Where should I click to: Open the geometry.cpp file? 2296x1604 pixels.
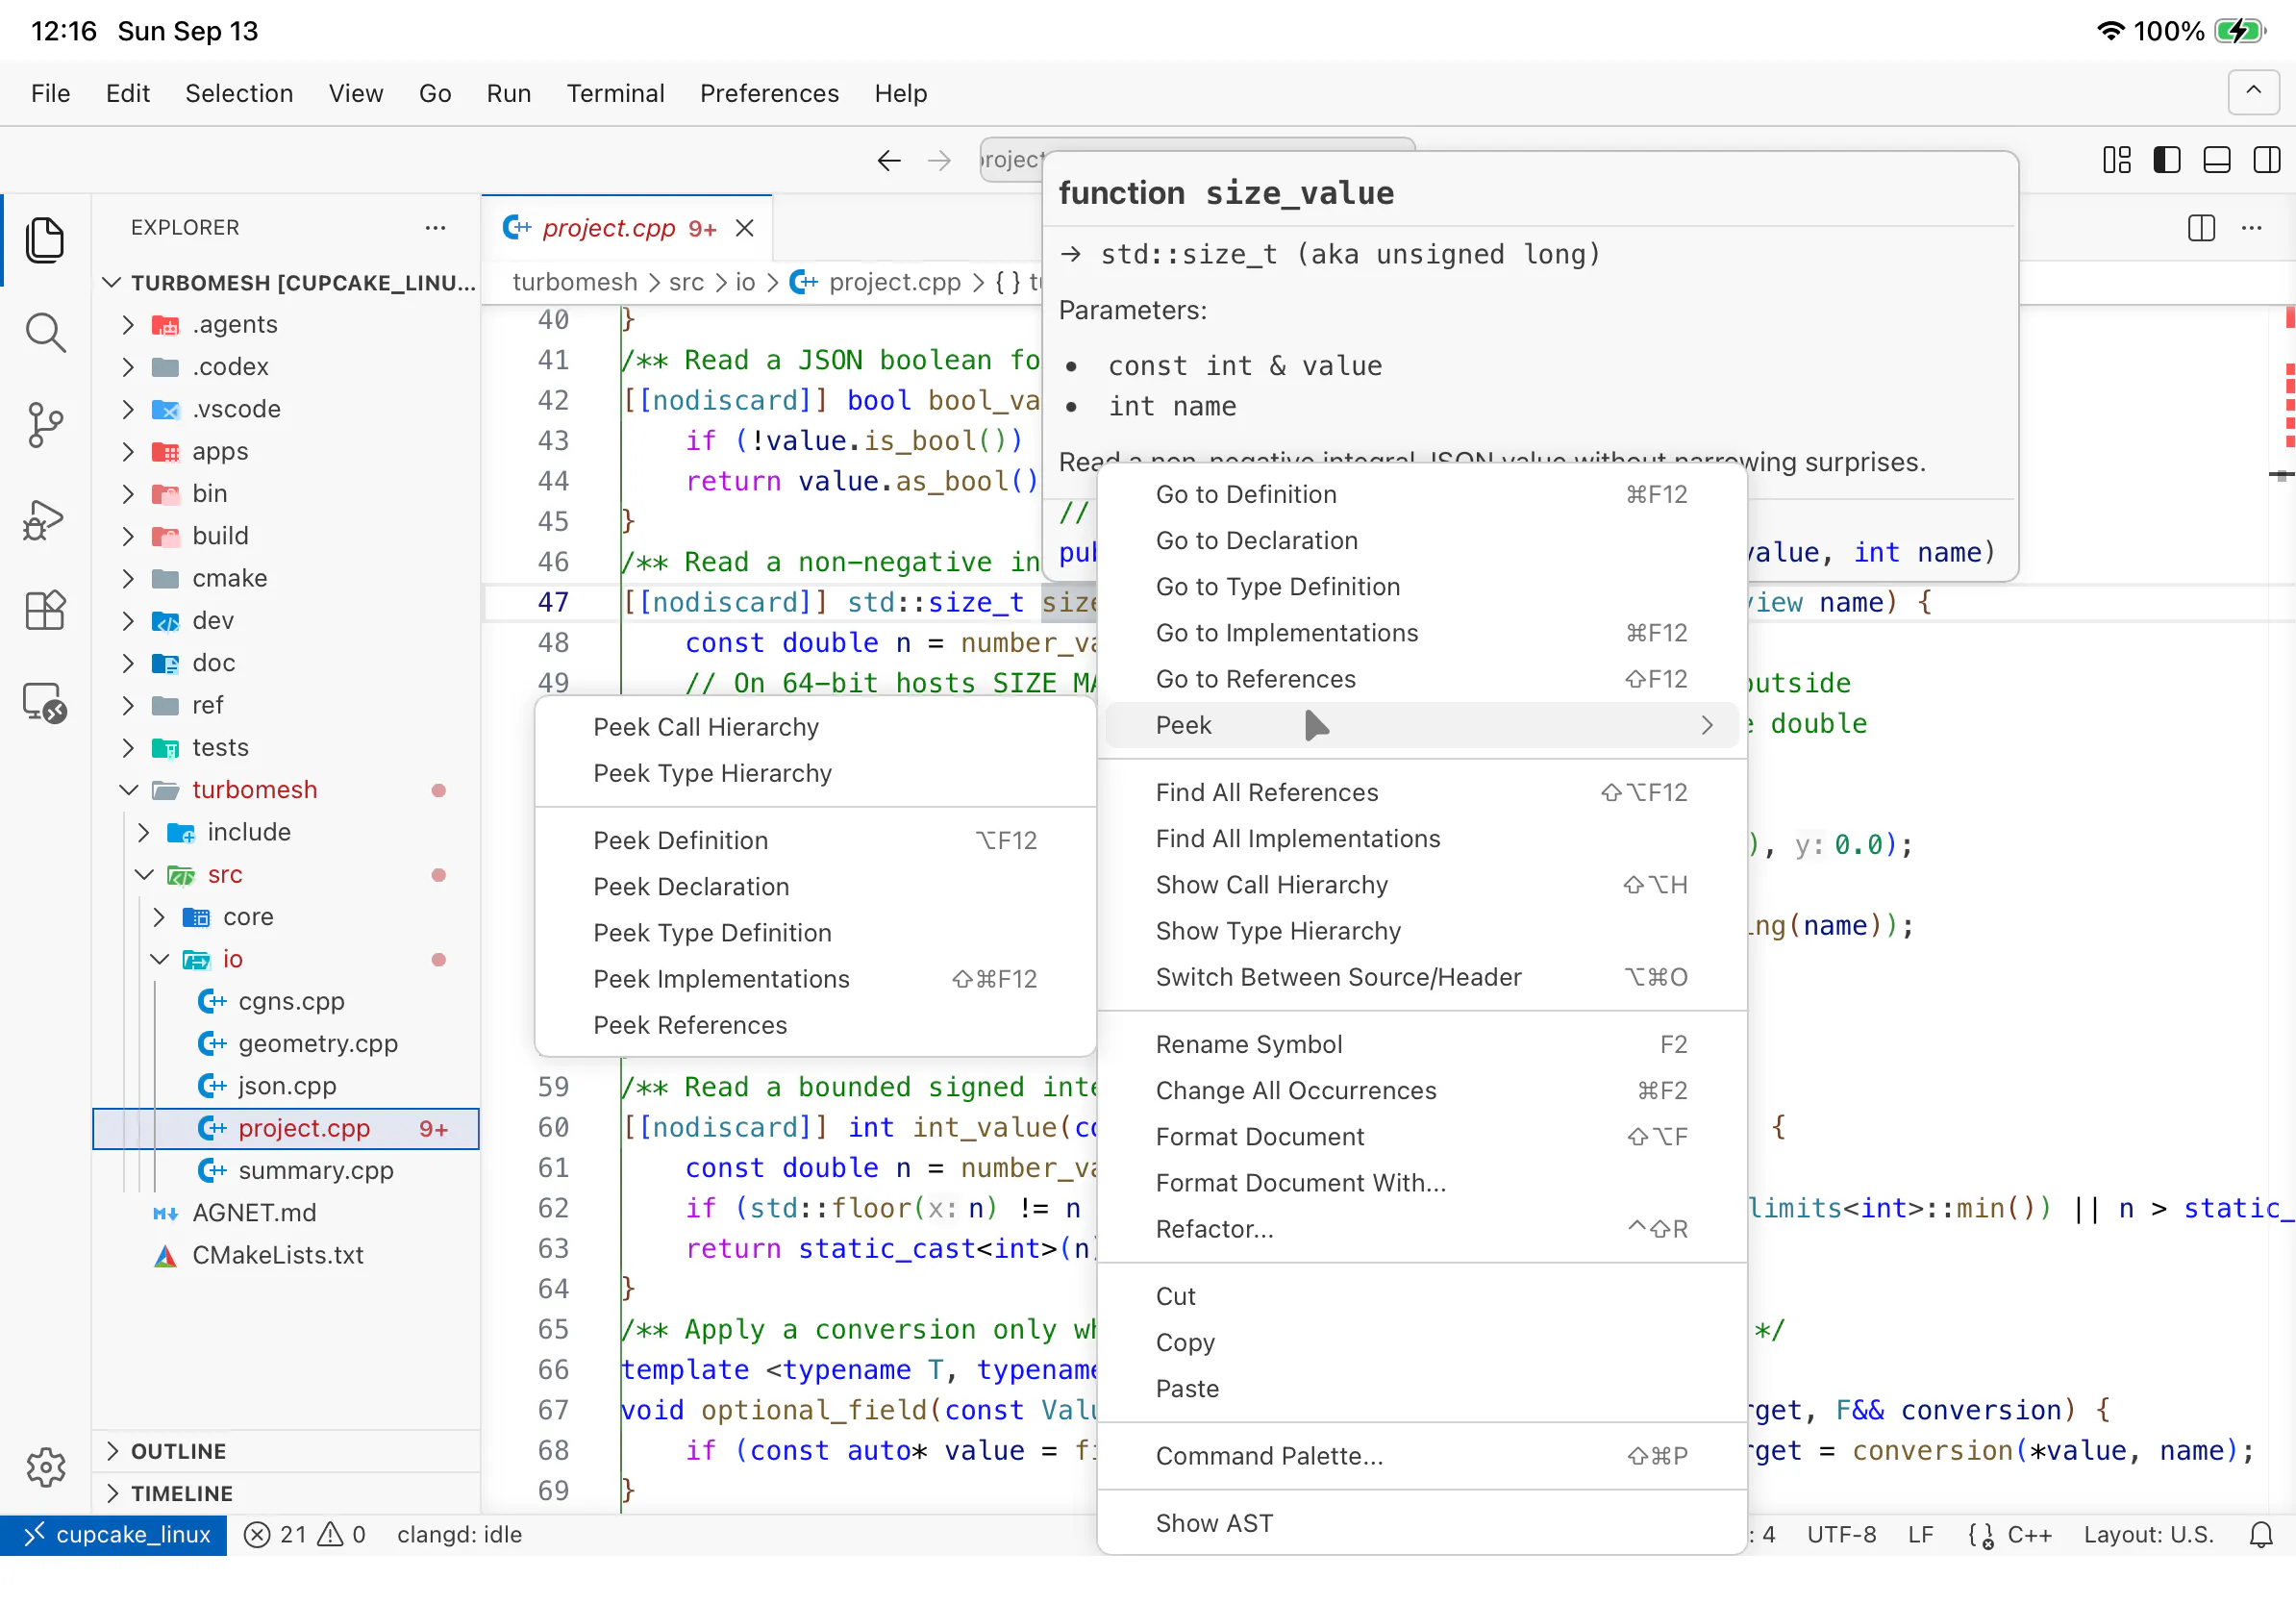pyautogui.click(x=285, y=1044)
